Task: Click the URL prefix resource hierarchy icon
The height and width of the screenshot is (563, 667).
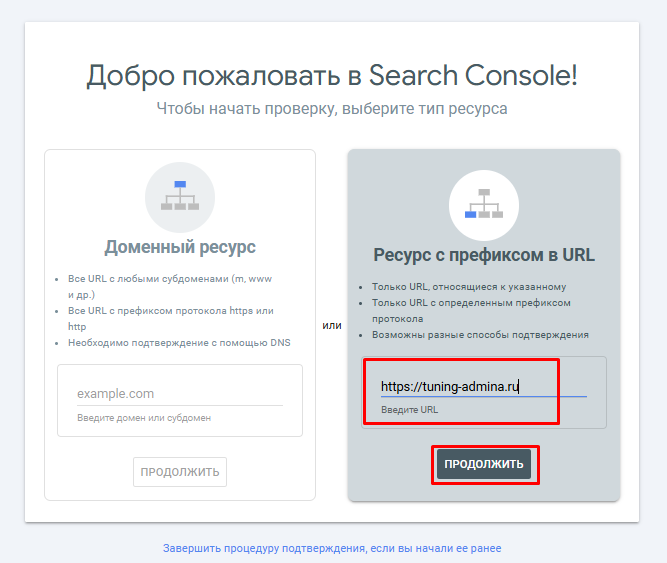Action: 484,205
